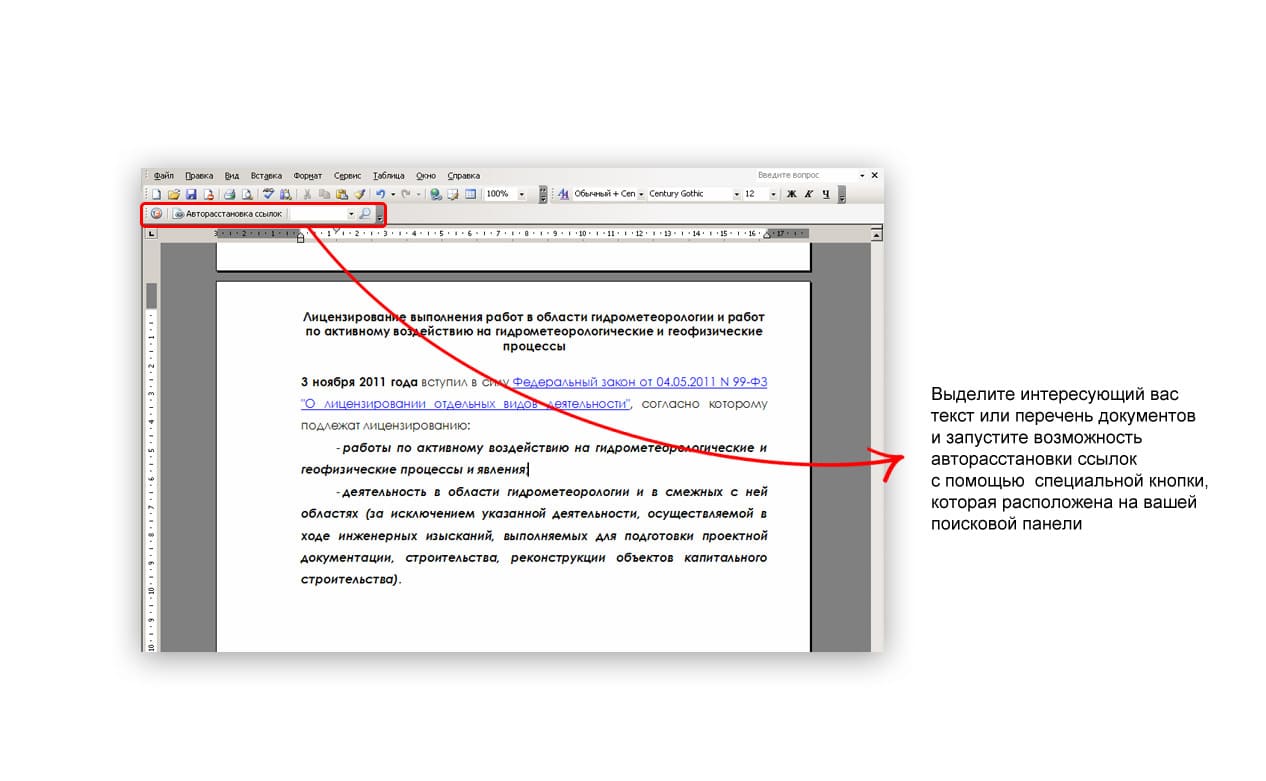Click the magnifier search icon on the search panel
The width and height of the screenshot is (1266, 781).
[365, 213]
